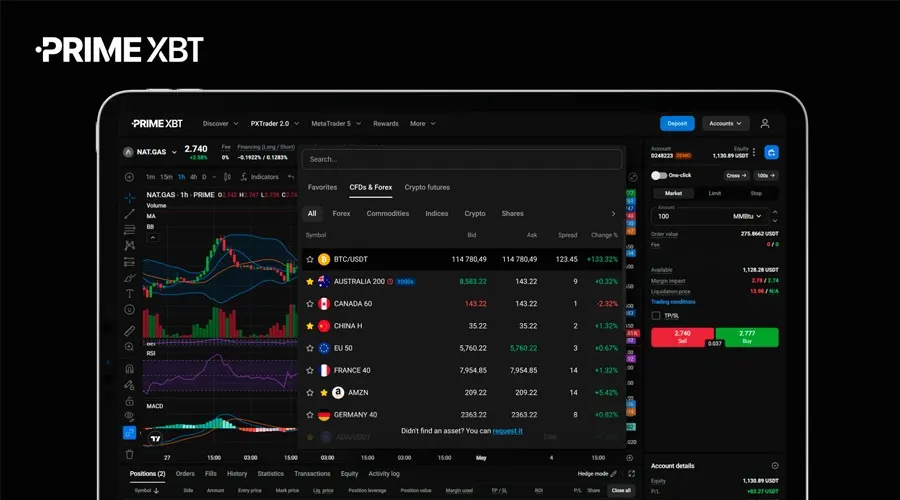Add a chart with plus circle icon

coord(129,177)
